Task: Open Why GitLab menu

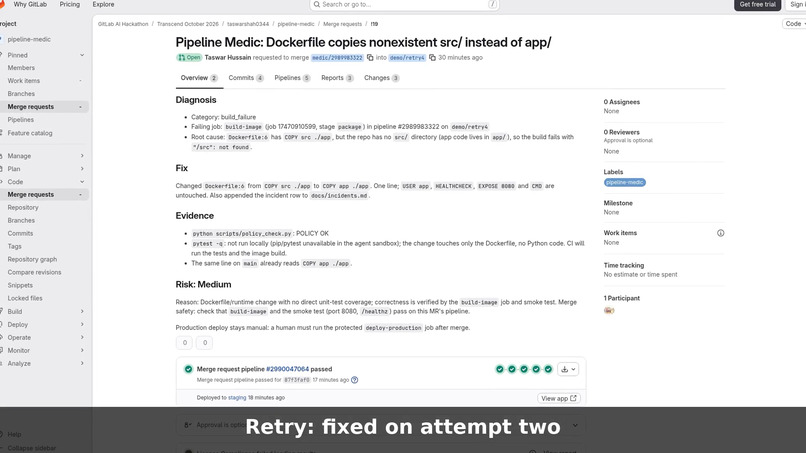Action: point(30,4)
